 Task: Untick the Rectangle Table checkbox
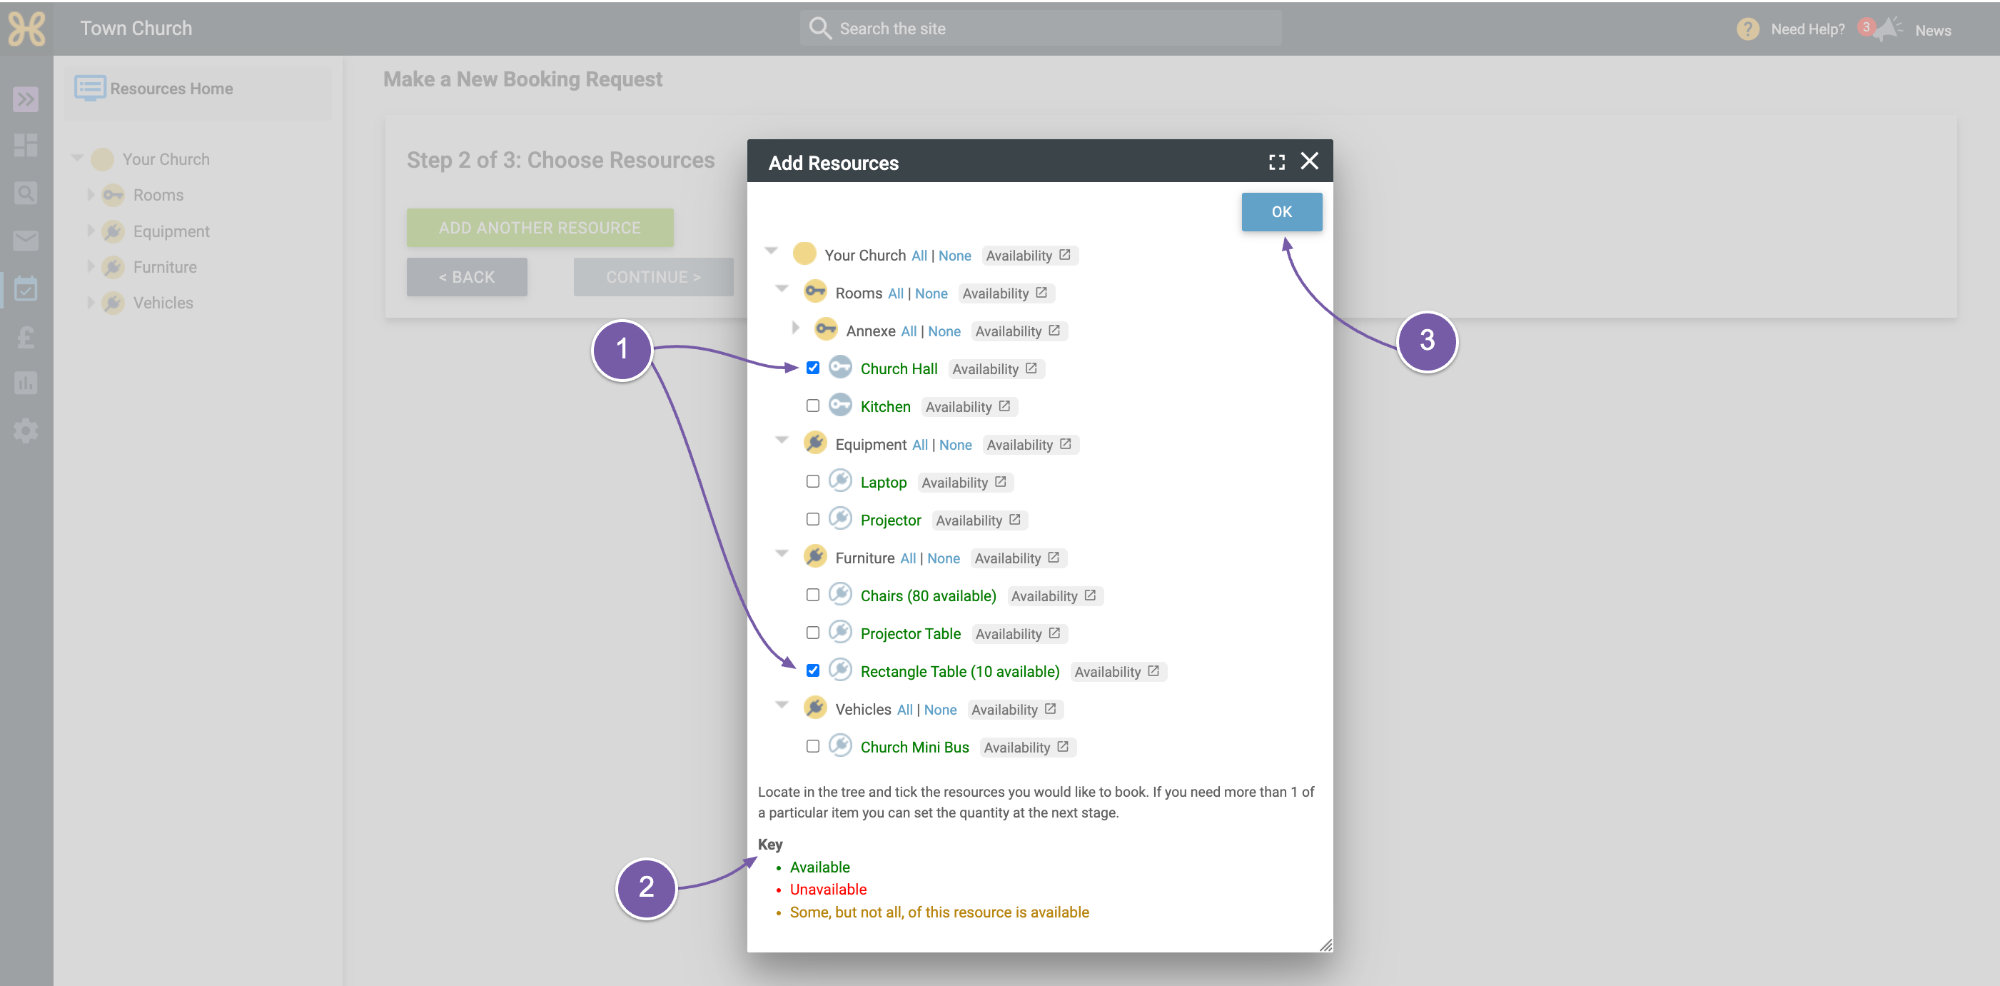813,671
